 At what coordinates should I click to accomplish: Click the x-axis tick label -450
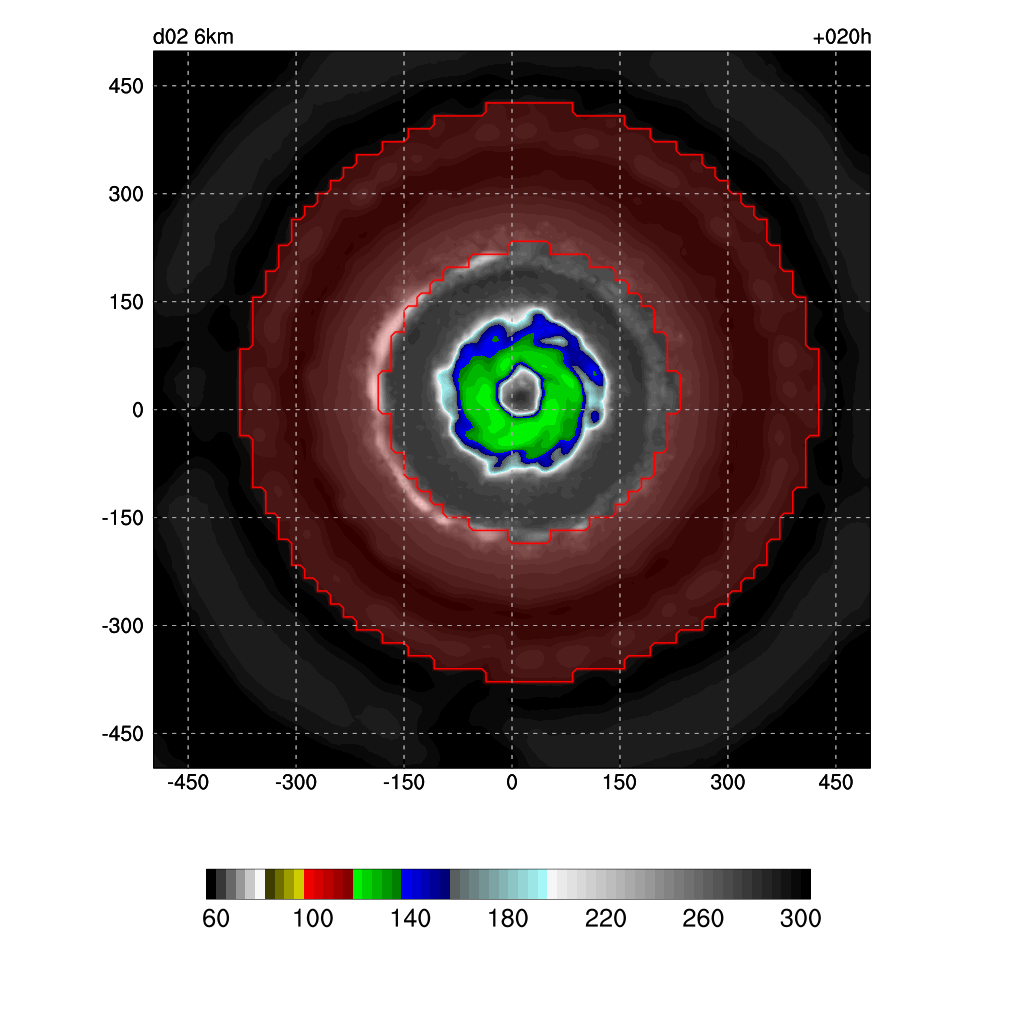click(187, 782)
